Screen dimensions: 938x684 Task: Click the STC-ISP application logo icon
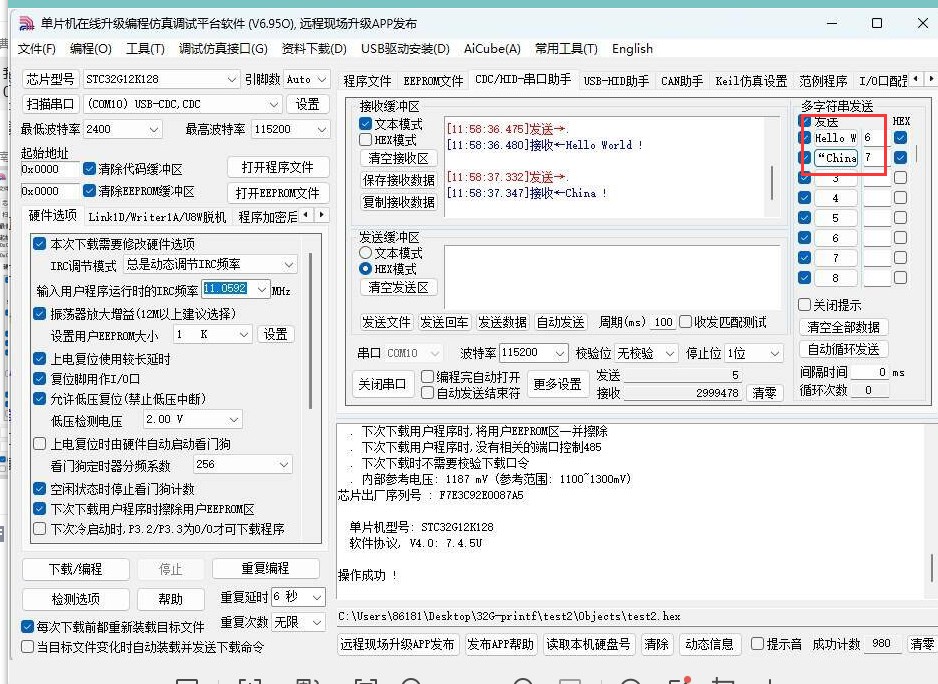tap(26, 23)
